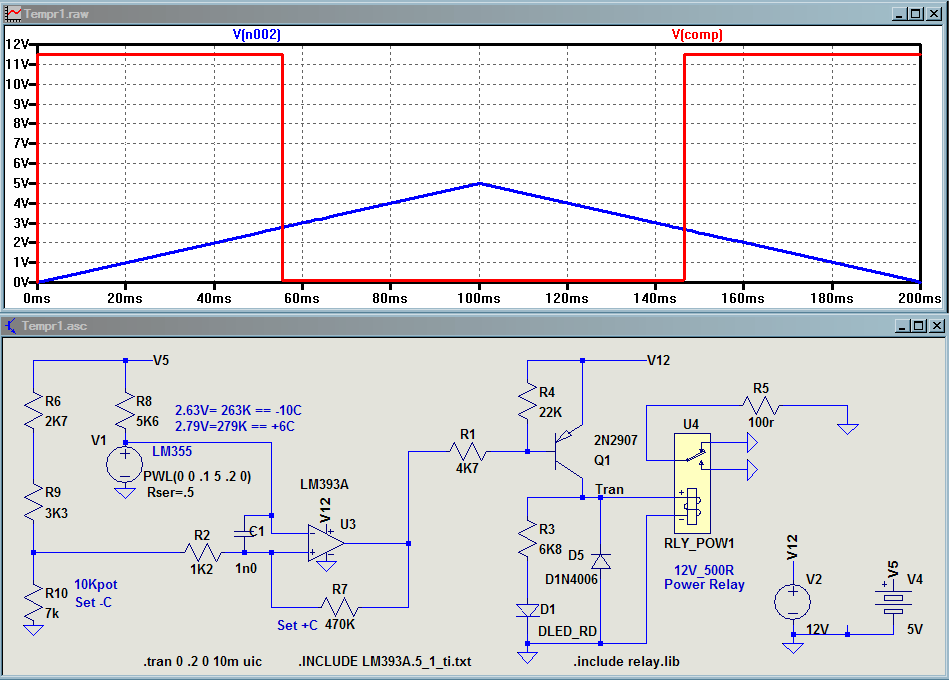Click the 2.79V=279K == +6C comment
Image resolution: width=949 pixels, height=680 pixels.
coord(235,427)
